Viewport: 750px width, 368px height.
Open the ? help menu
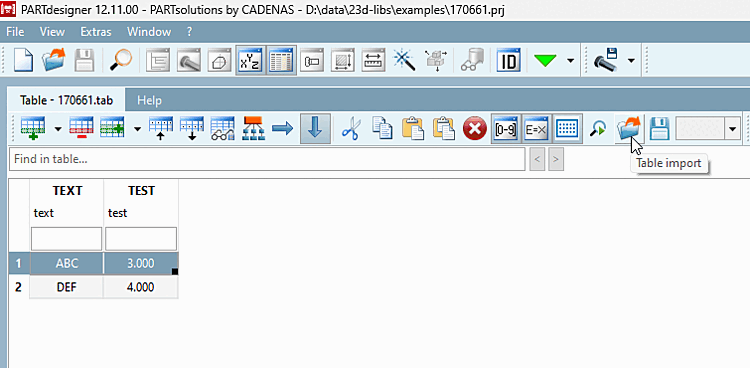tap(189, 32)
